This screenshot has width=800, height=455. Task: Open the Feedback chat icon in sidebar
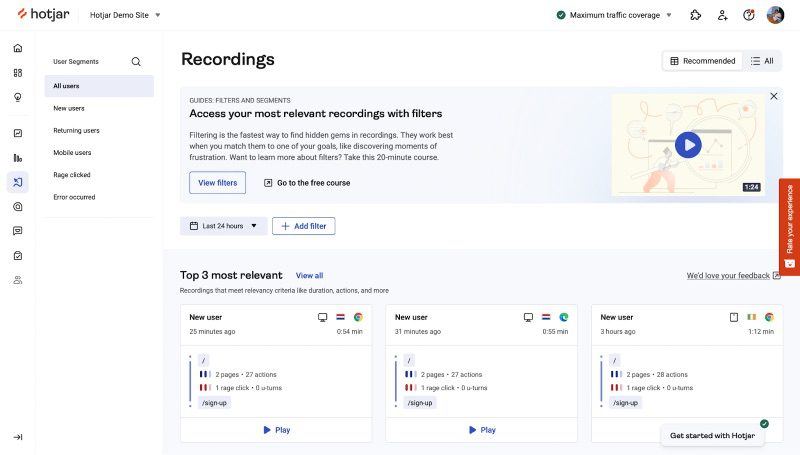click(18, 231)
